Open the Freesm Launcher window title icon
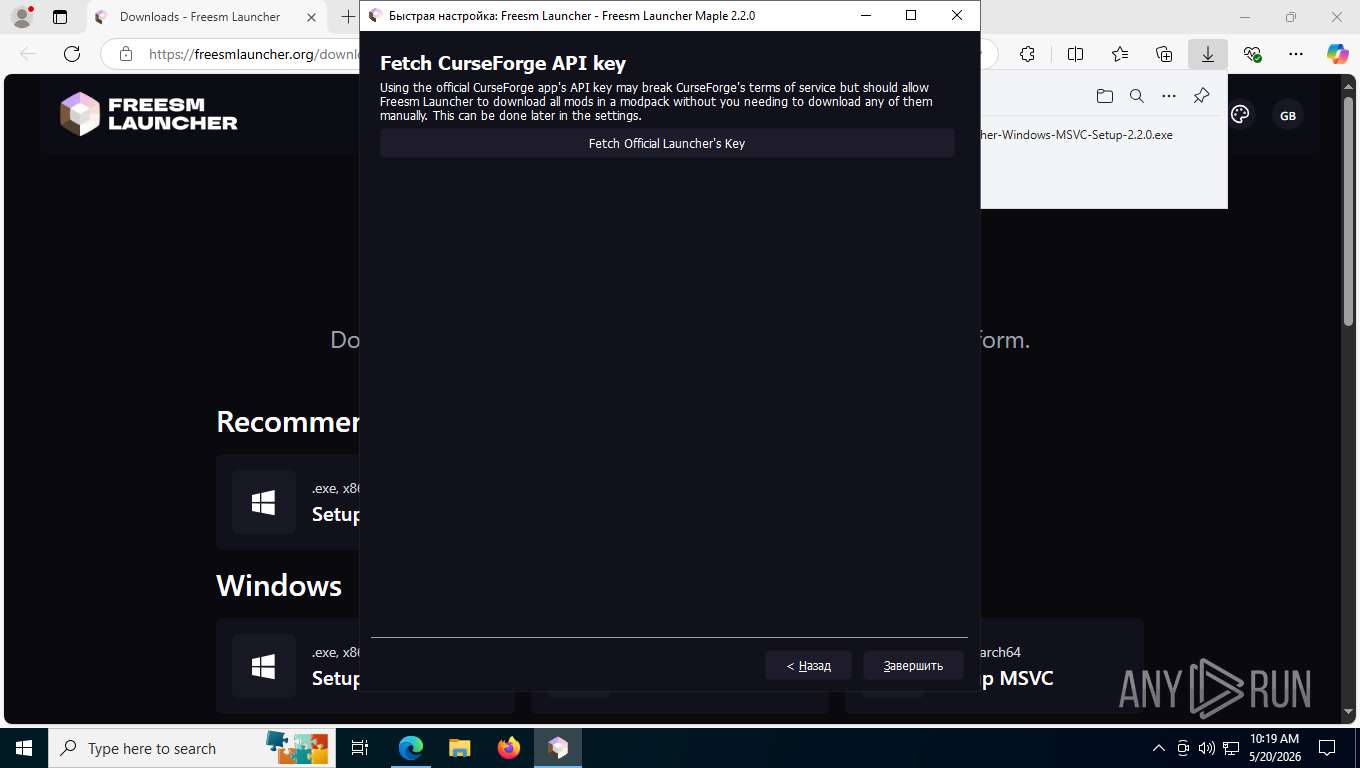Viewport: 1360px width, 768px height. click(x=375, y=15)
